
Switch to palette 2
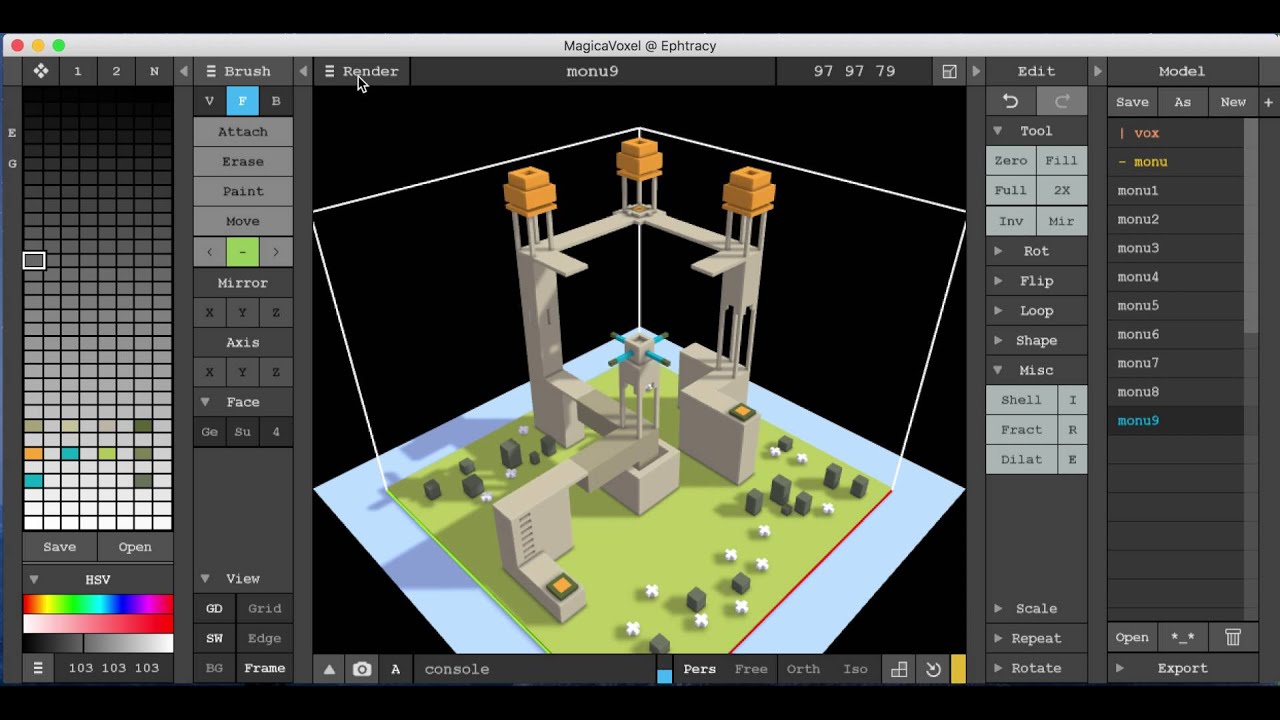point(116,71)
